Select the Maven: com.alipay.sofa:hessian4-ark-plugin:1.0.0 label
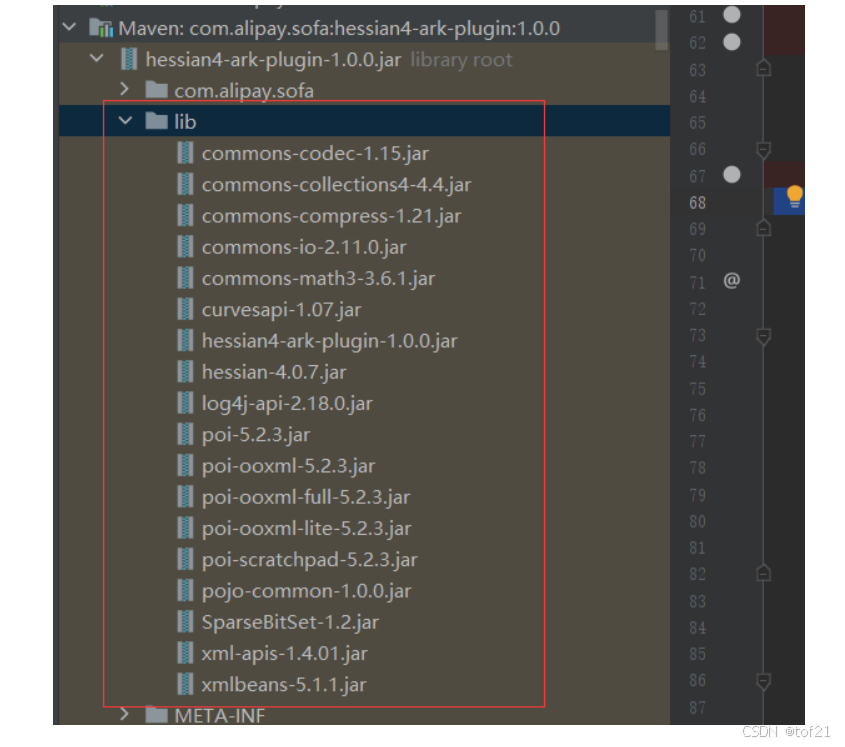845x747 pixels. tap(339, 29)
